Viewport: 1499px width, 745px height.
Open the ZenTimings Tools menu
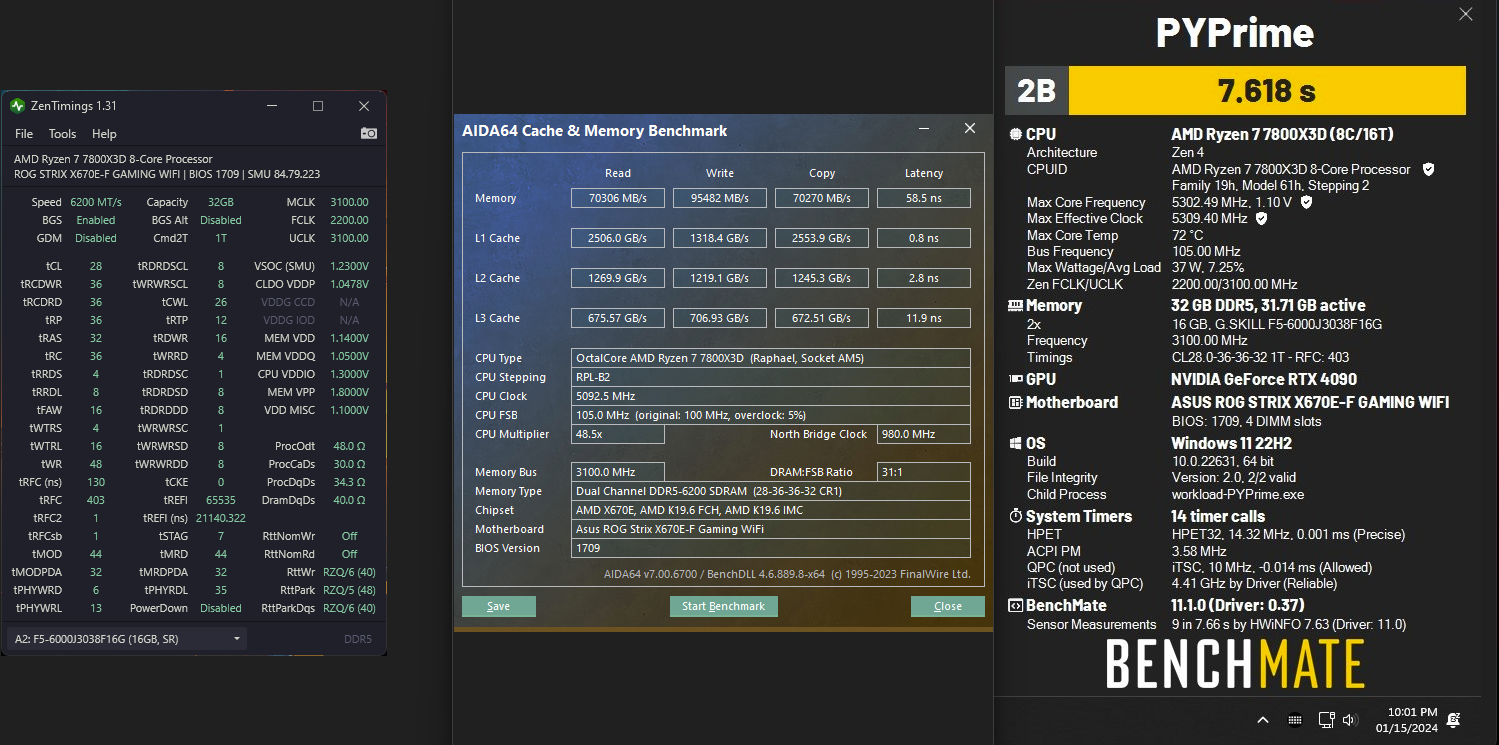tap(62, 133)
